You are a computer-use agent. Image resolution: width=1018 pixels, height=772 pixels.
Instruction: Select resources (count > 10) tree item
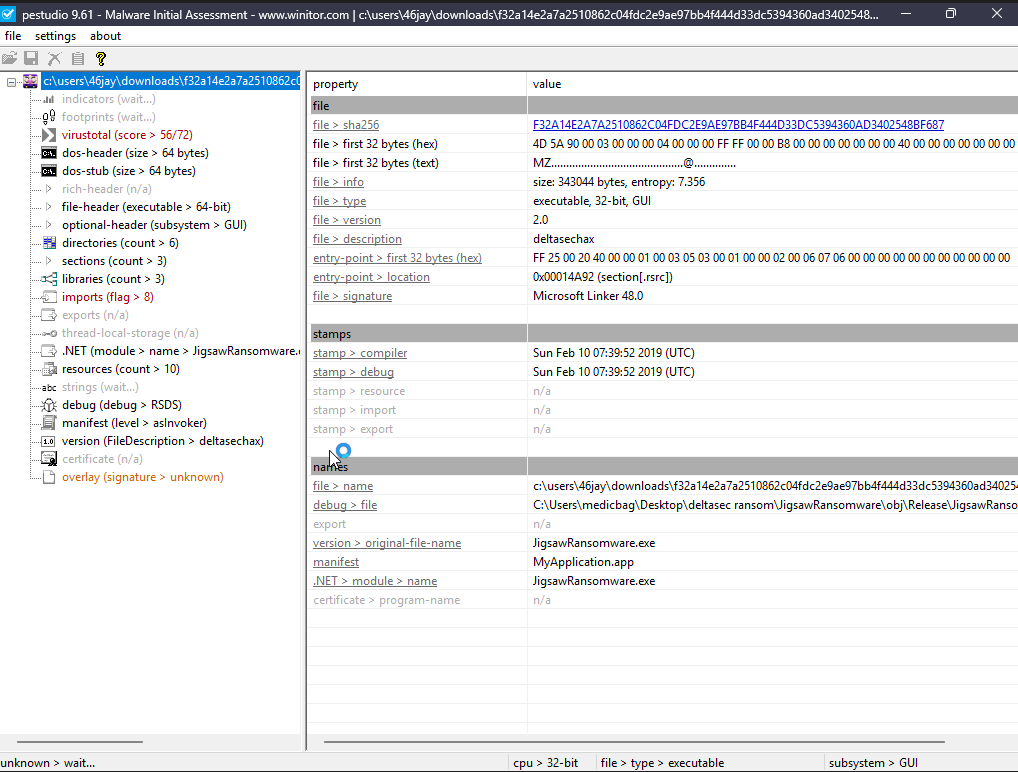[x=121, y=369]
